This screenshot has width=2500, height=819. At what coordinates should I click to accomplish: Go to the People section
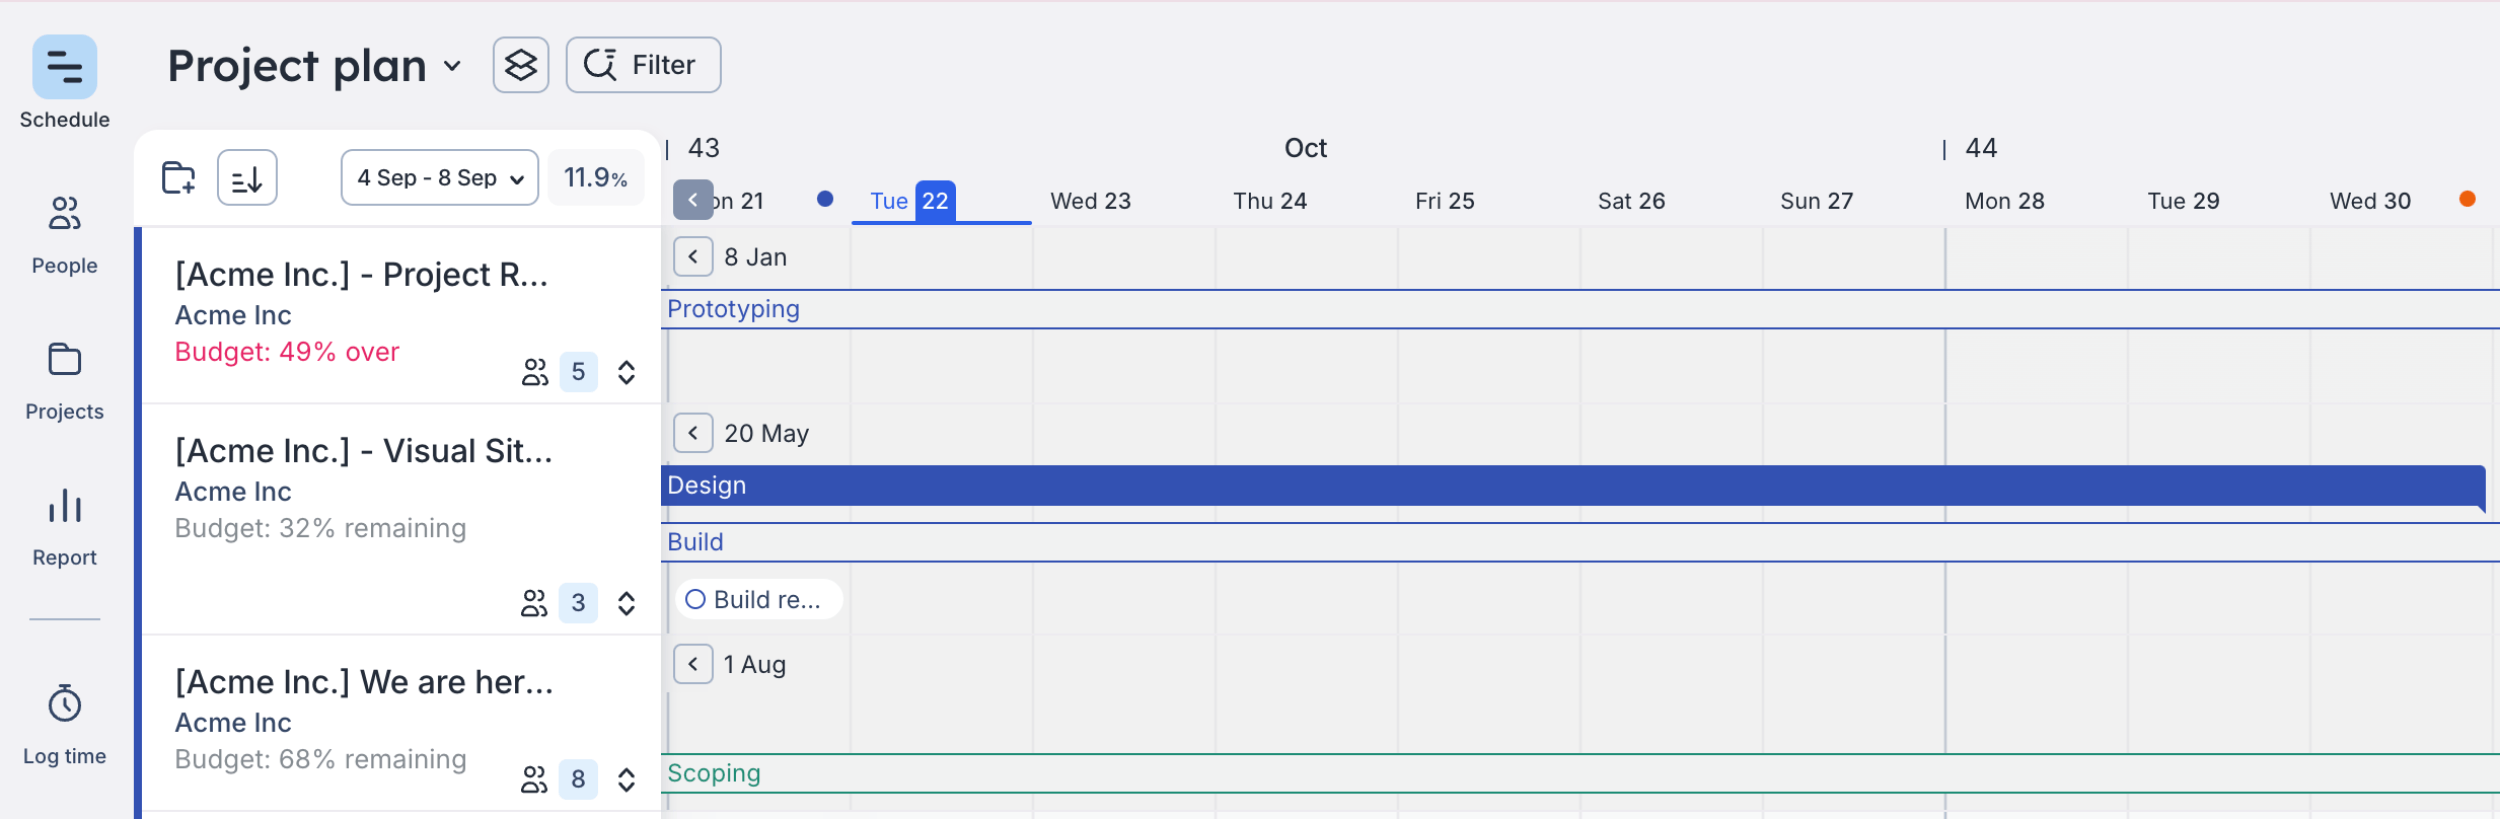pos(65,214)
